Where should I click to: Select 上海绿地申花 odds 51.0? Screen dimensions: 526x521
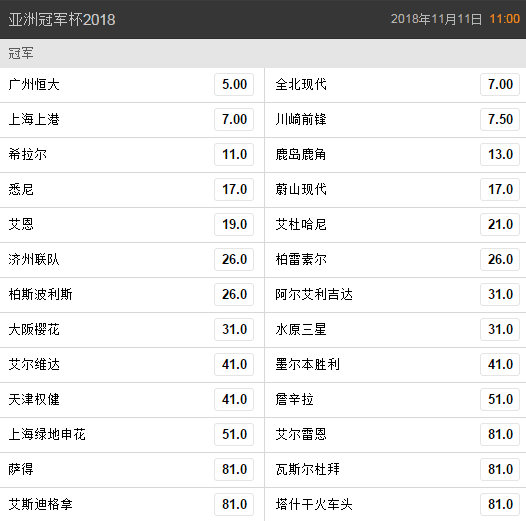234,434
